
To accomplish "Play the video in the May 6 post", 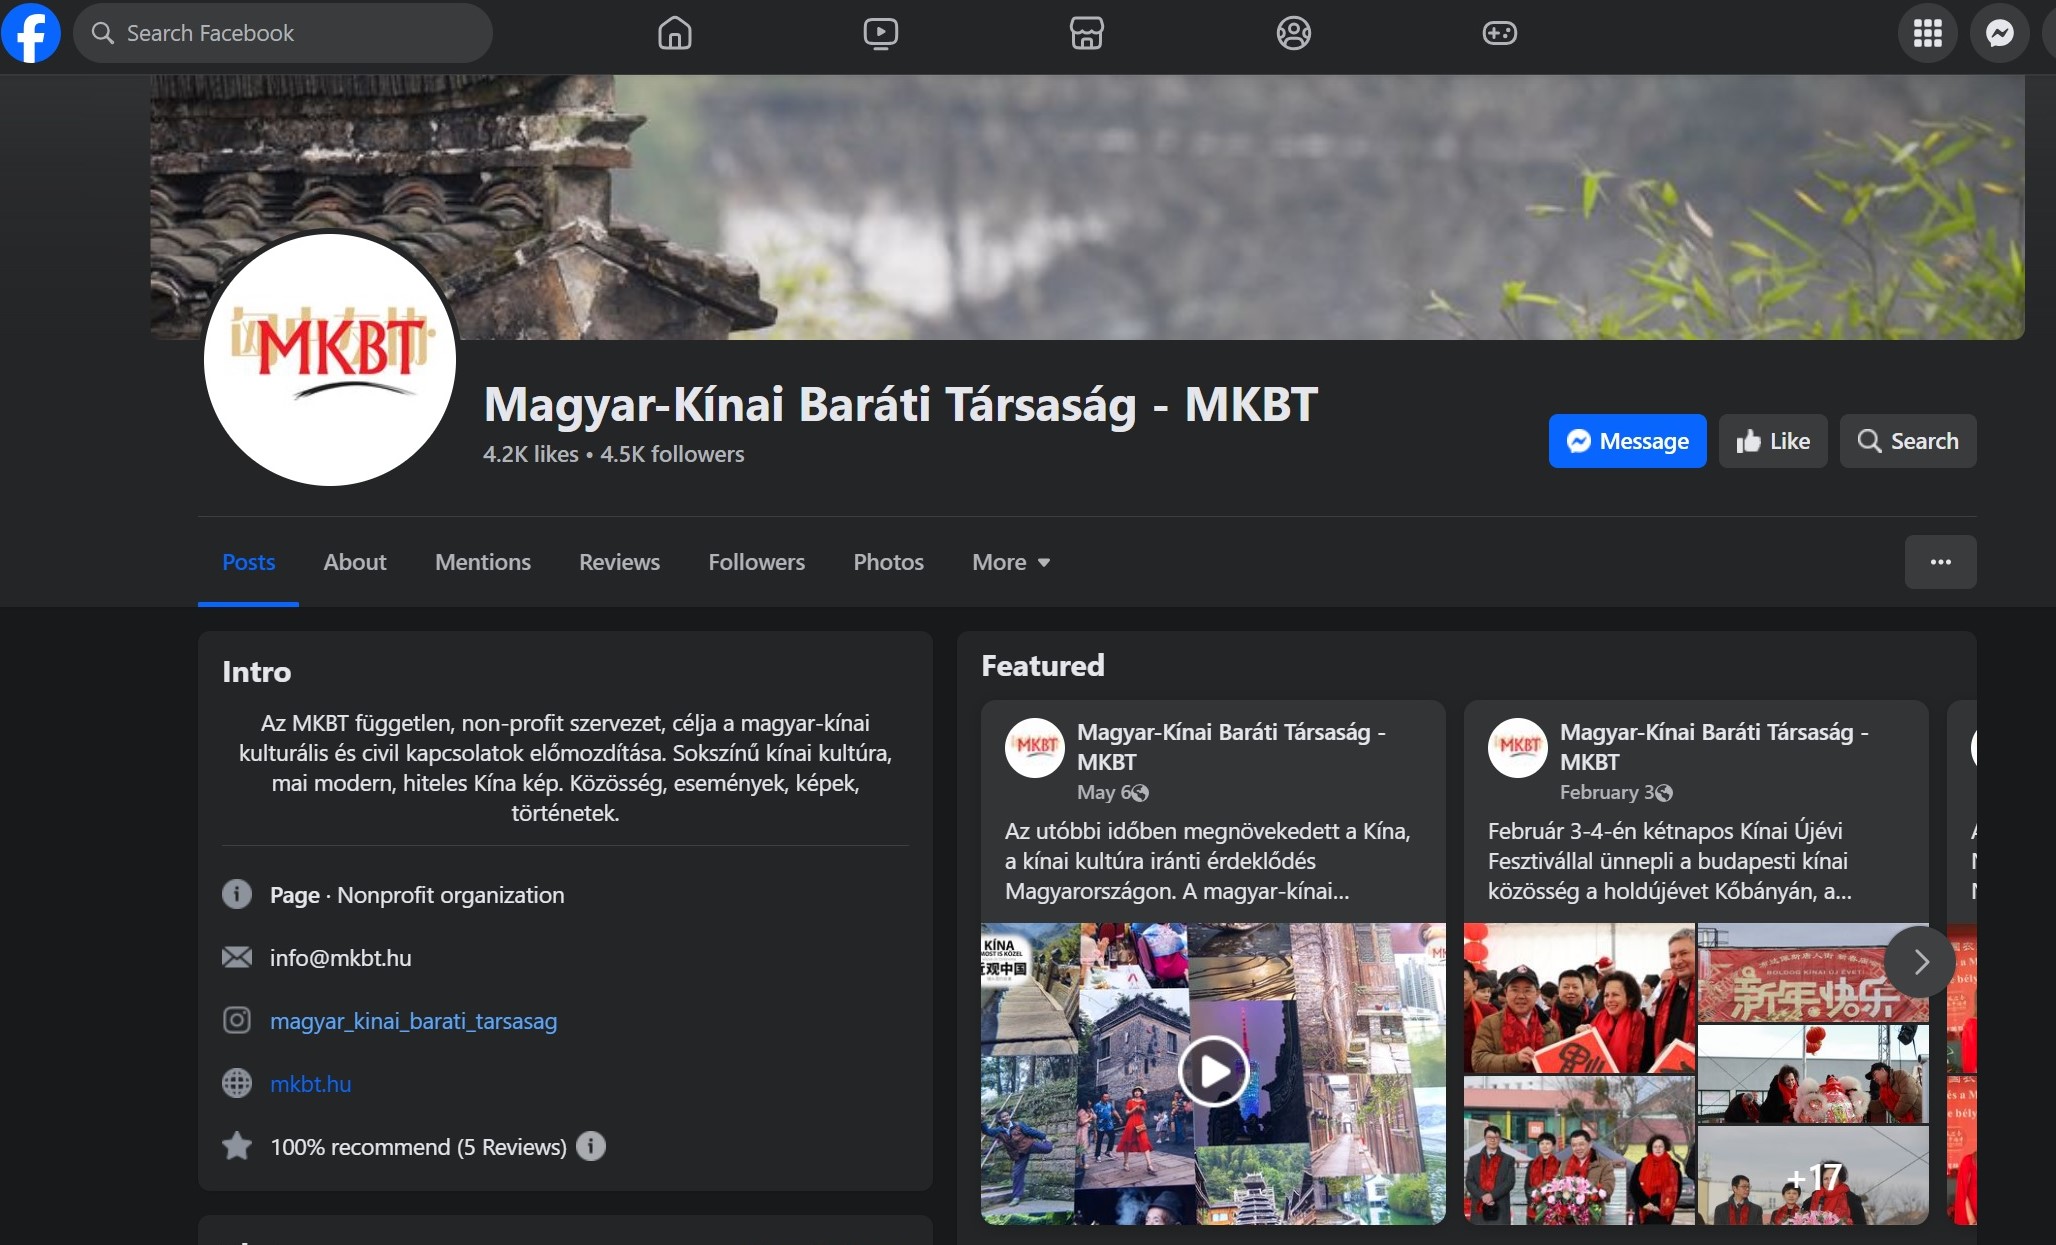I will point(1213,1071).
